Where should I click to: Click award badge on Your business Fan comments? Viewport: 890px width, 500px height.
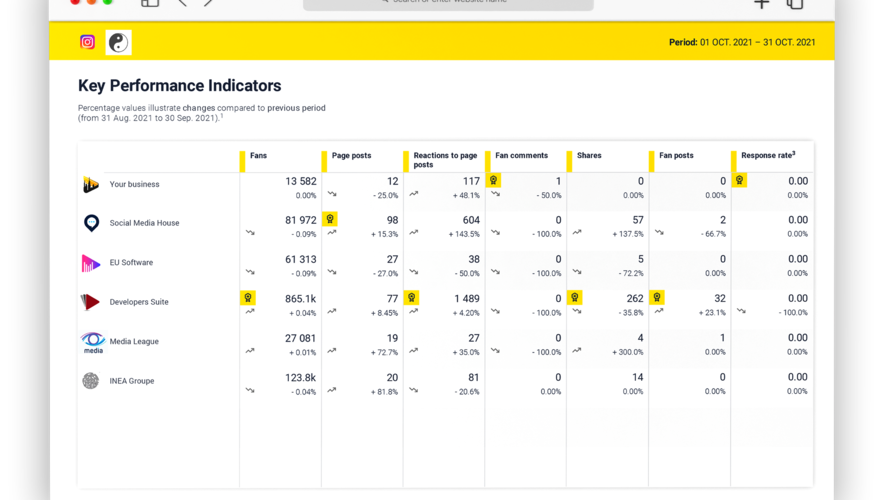pyautogui.click(x=493, y=180)
